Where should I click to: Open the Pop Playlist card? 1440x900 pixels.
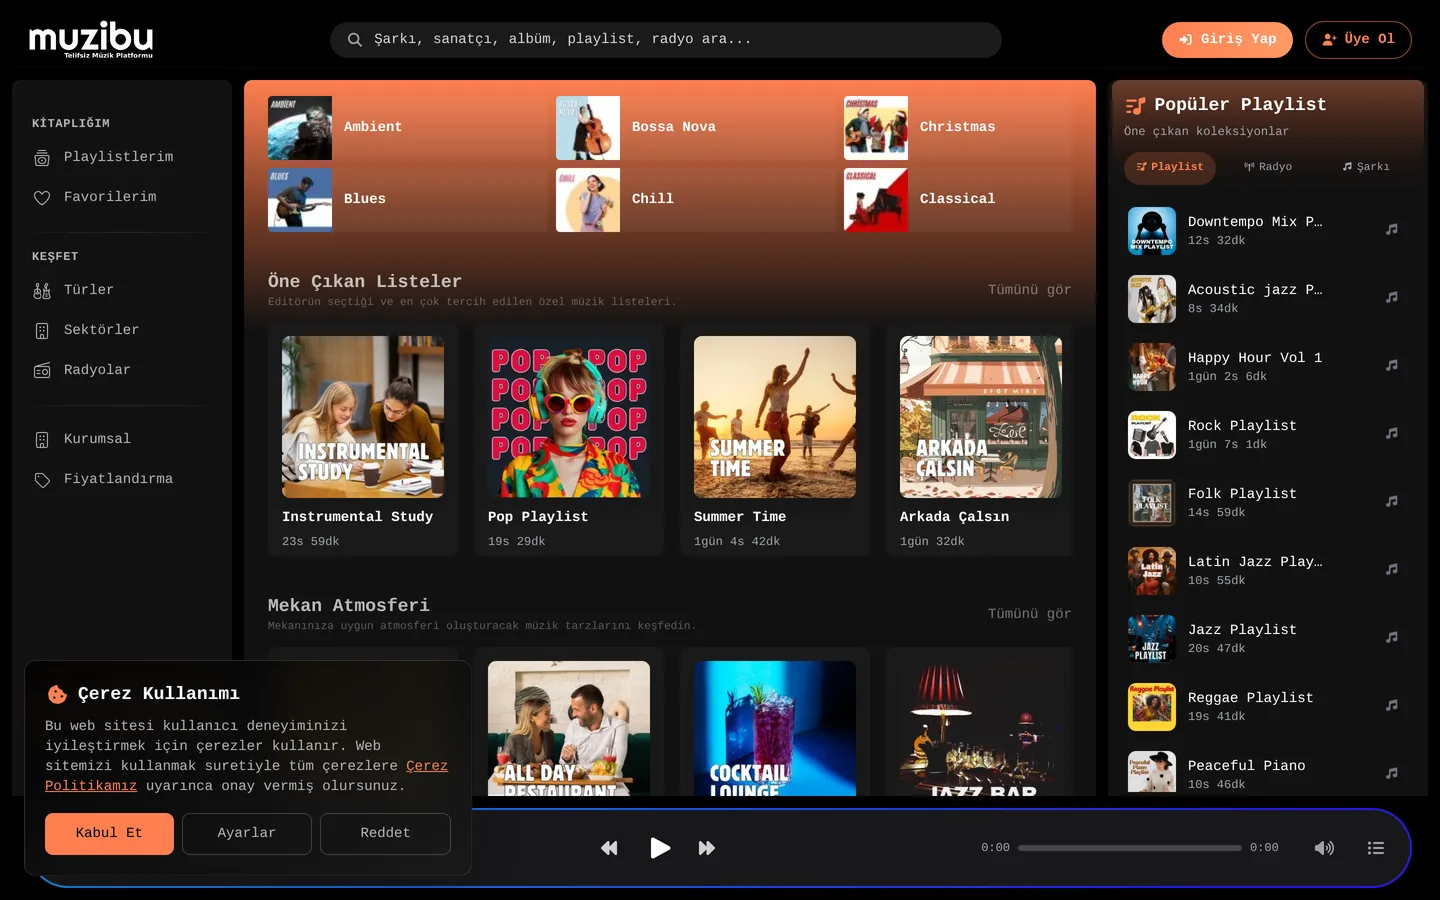pyautogui.click(x=569, y=440)
